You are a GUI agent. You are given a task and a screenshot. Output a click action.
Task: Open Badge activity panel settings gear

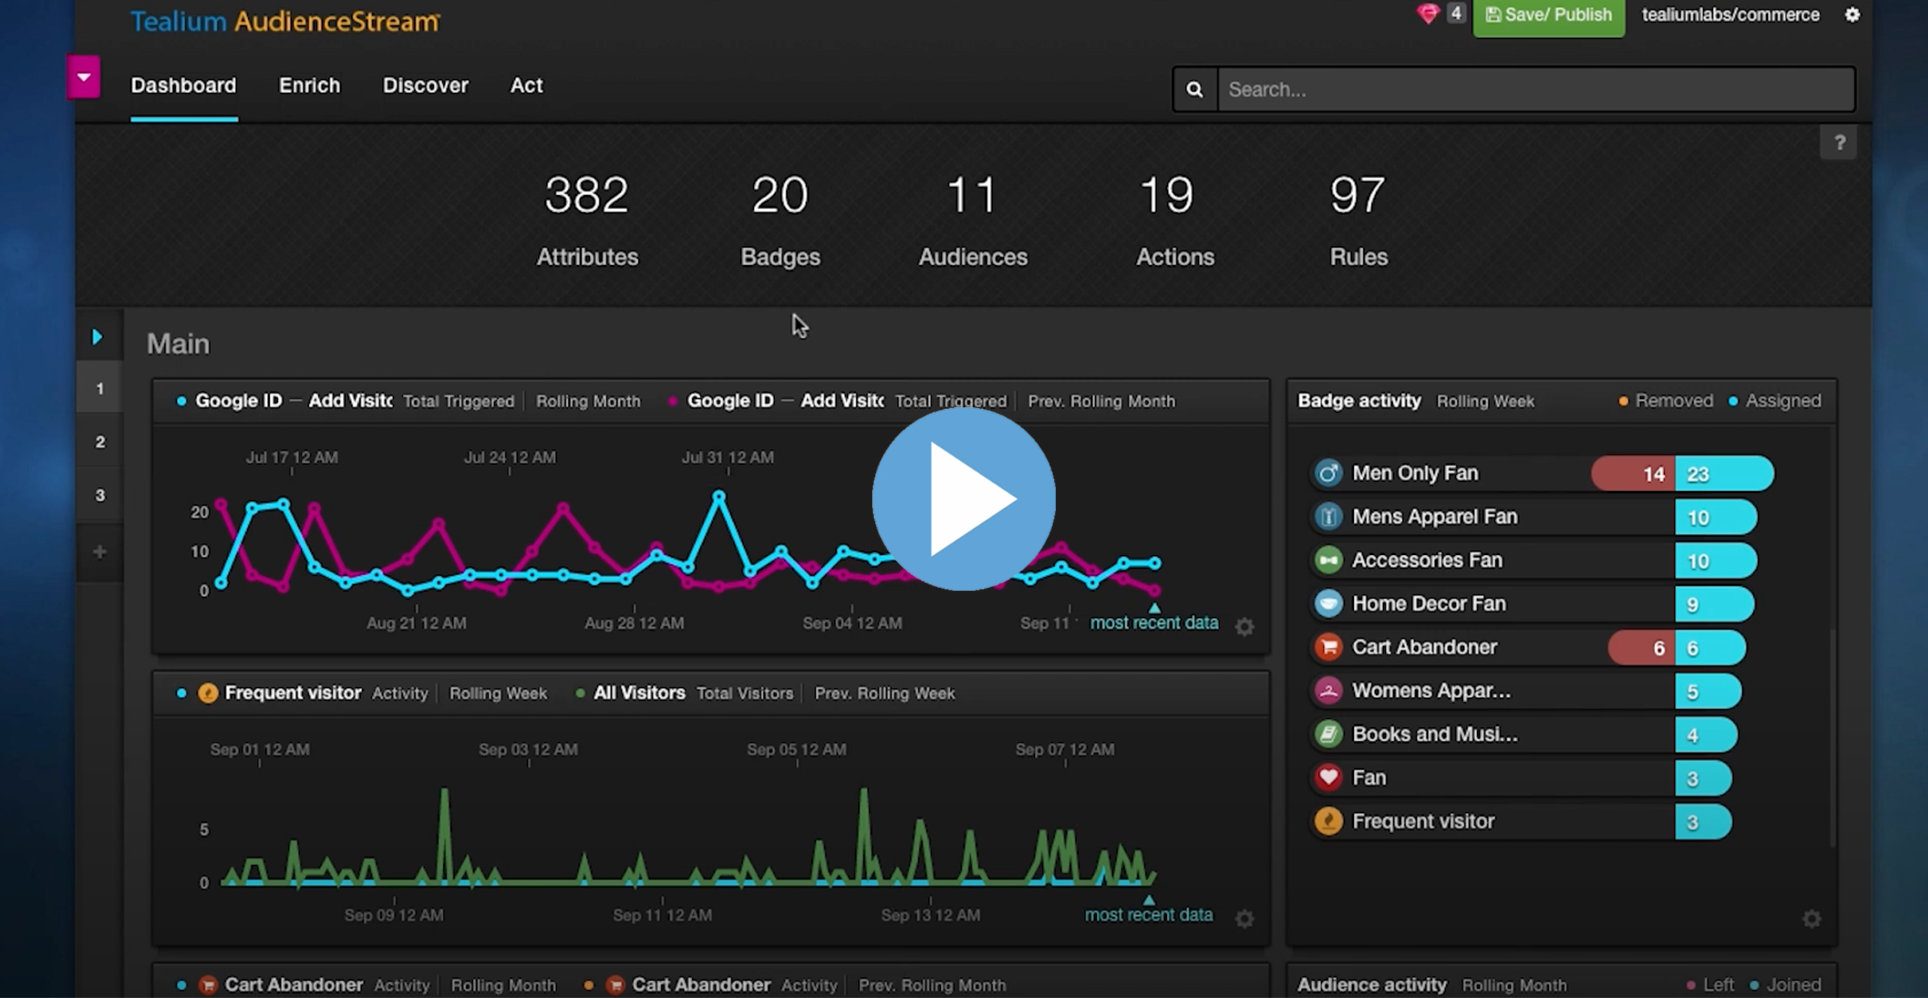tap(1811, 919)
